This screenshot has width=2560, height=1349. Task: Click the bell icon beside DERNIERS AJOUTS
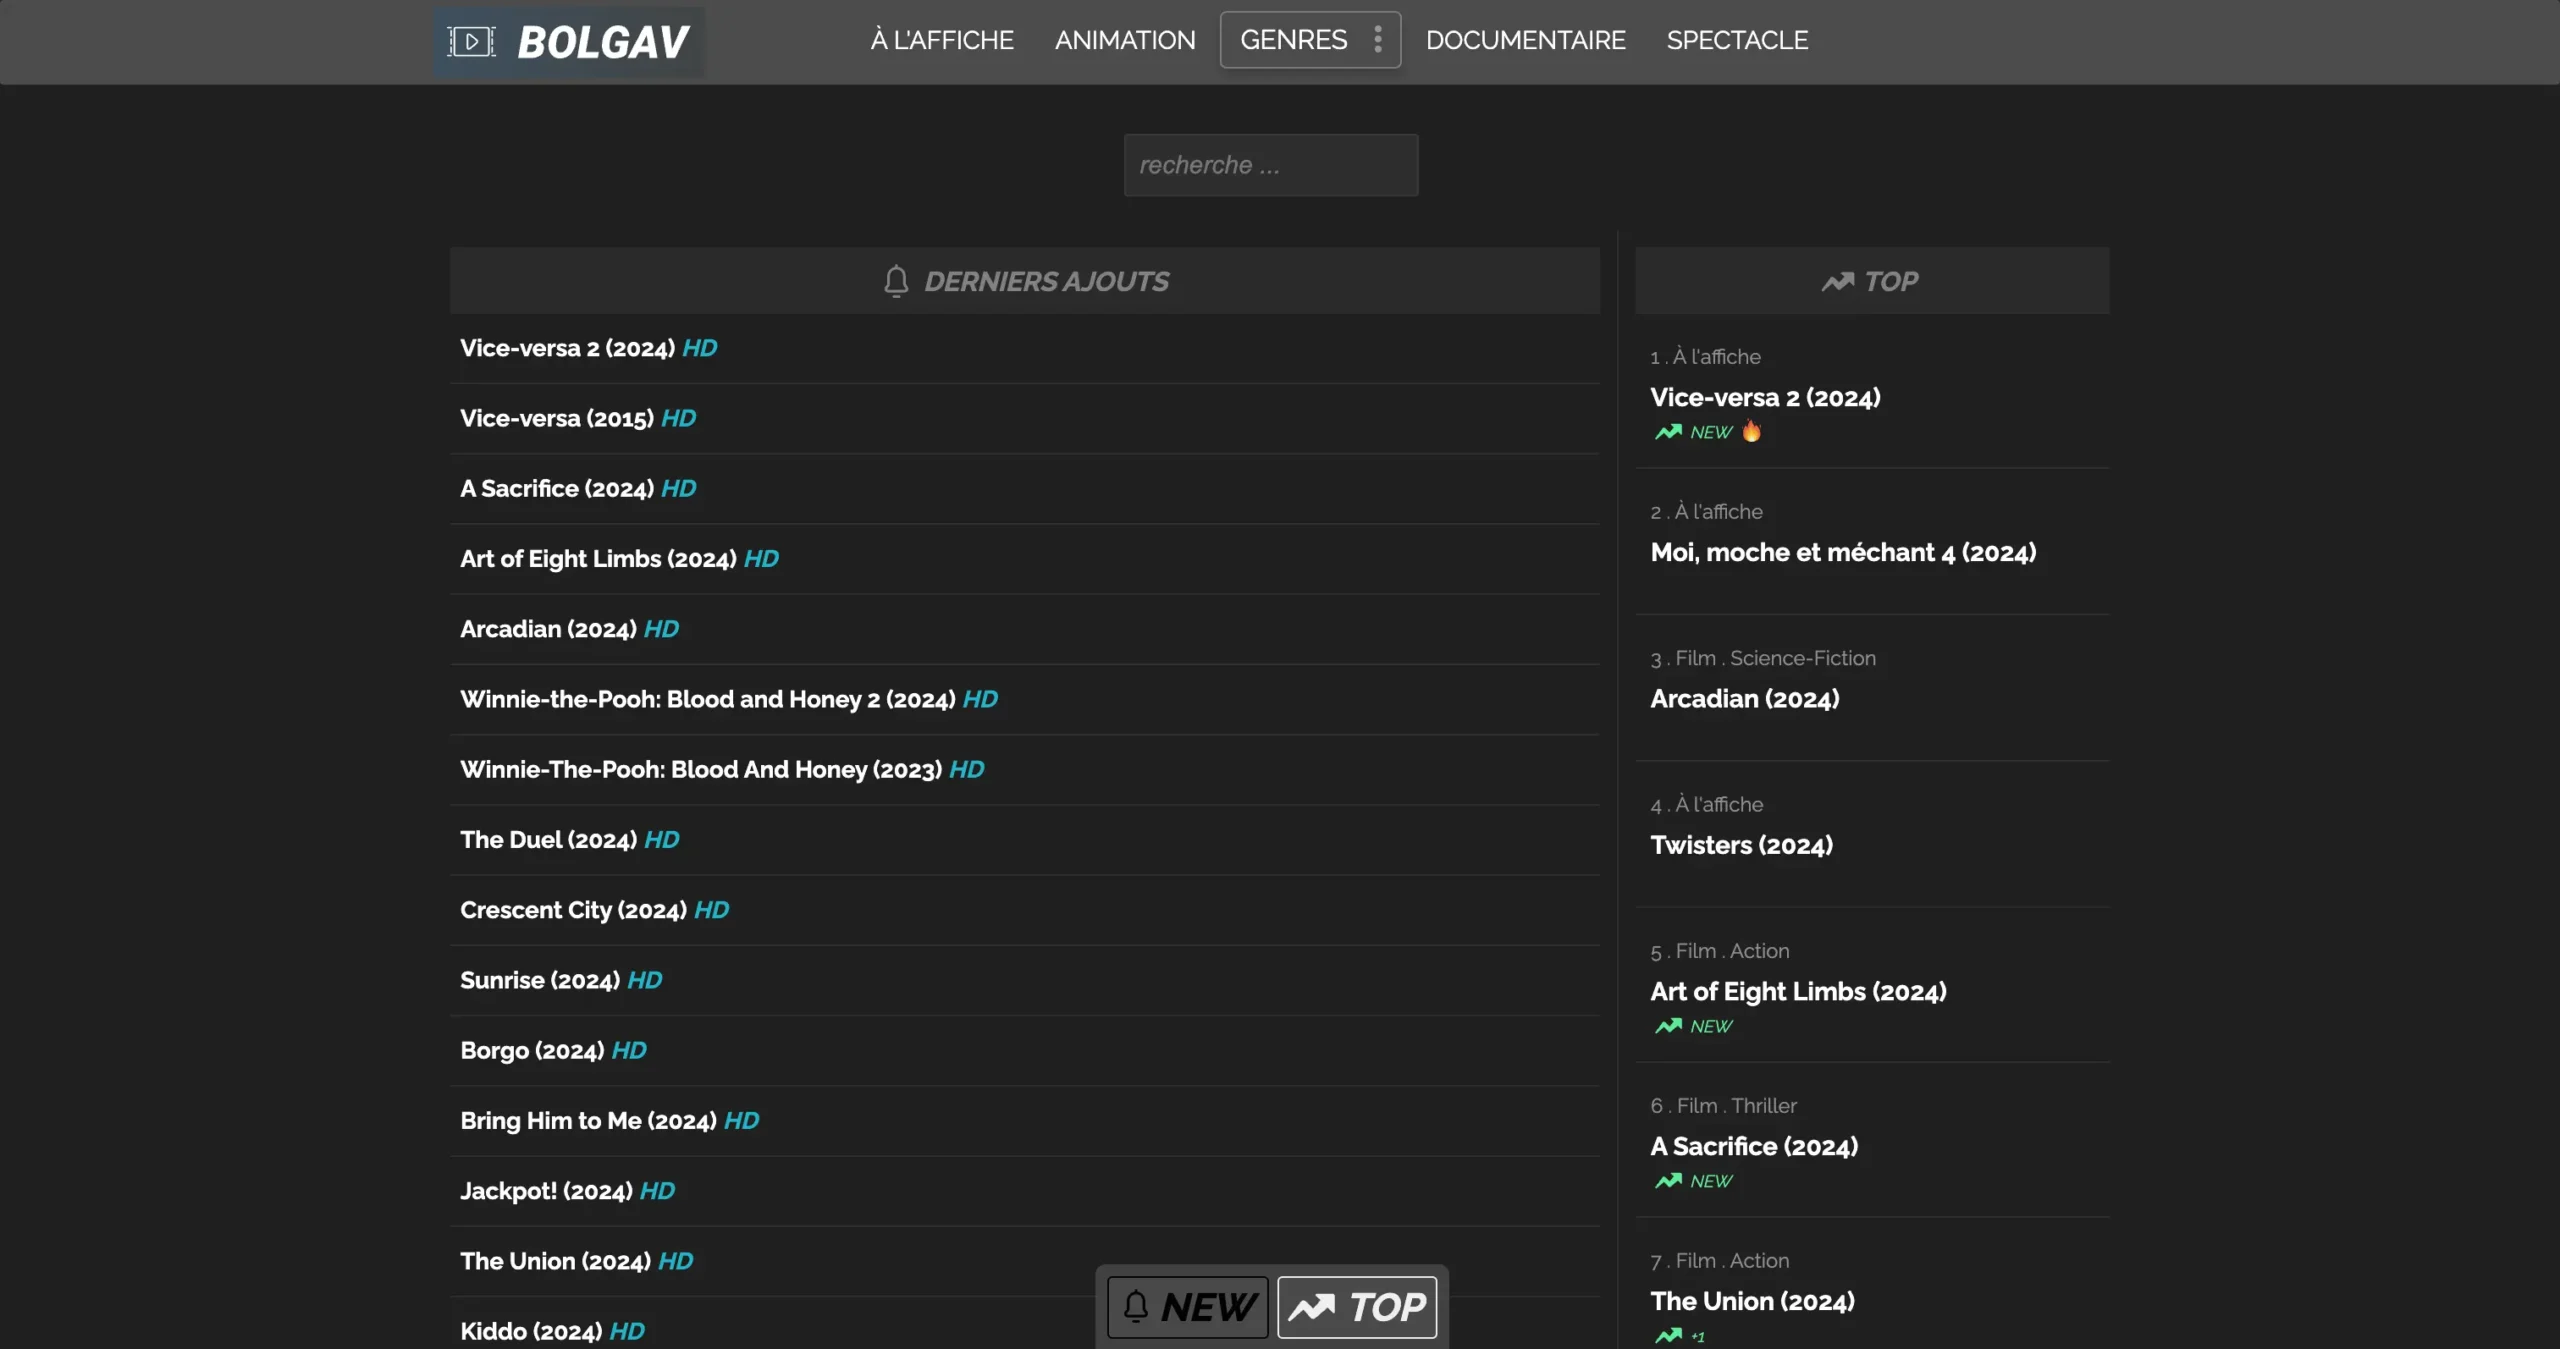tap(896, 281)
